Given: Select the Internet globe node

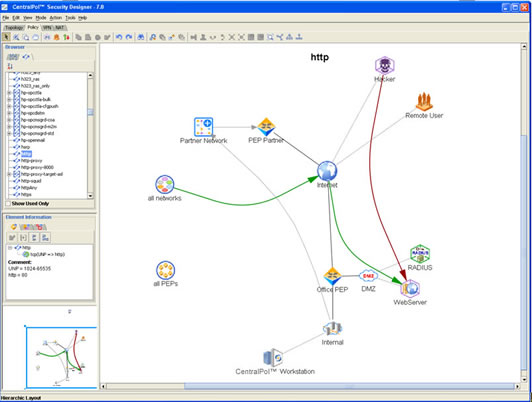Looking at the screenshot, I should coord(327,171).
